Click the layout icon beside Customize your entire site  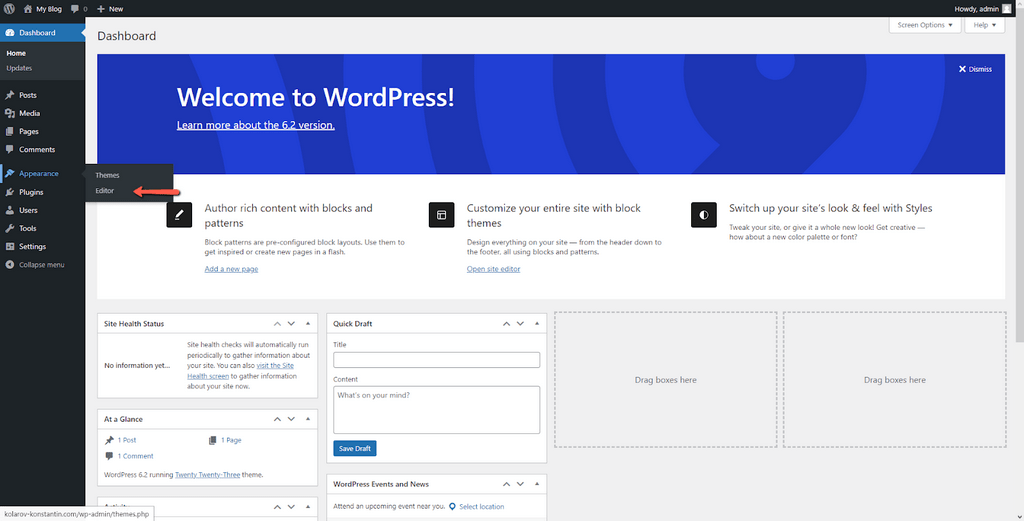coord(441,215)
